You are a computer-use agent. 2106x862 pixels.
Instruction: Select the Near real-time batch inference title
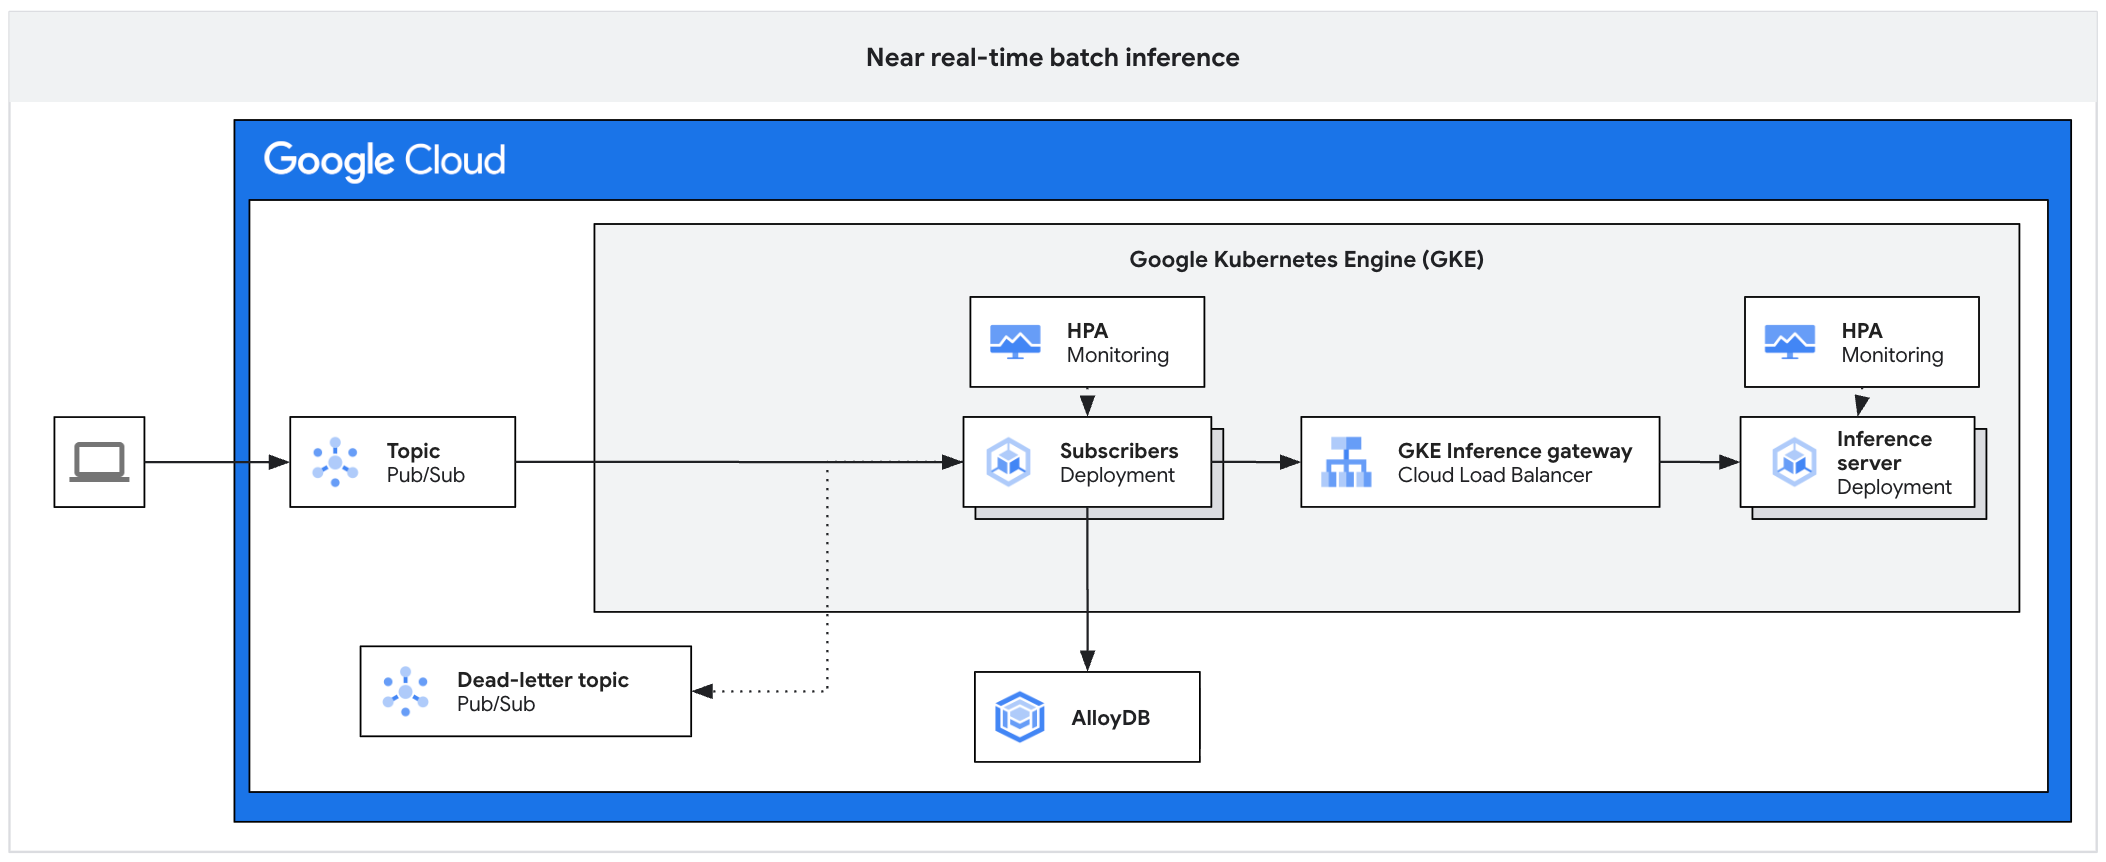click(1052, 58)
